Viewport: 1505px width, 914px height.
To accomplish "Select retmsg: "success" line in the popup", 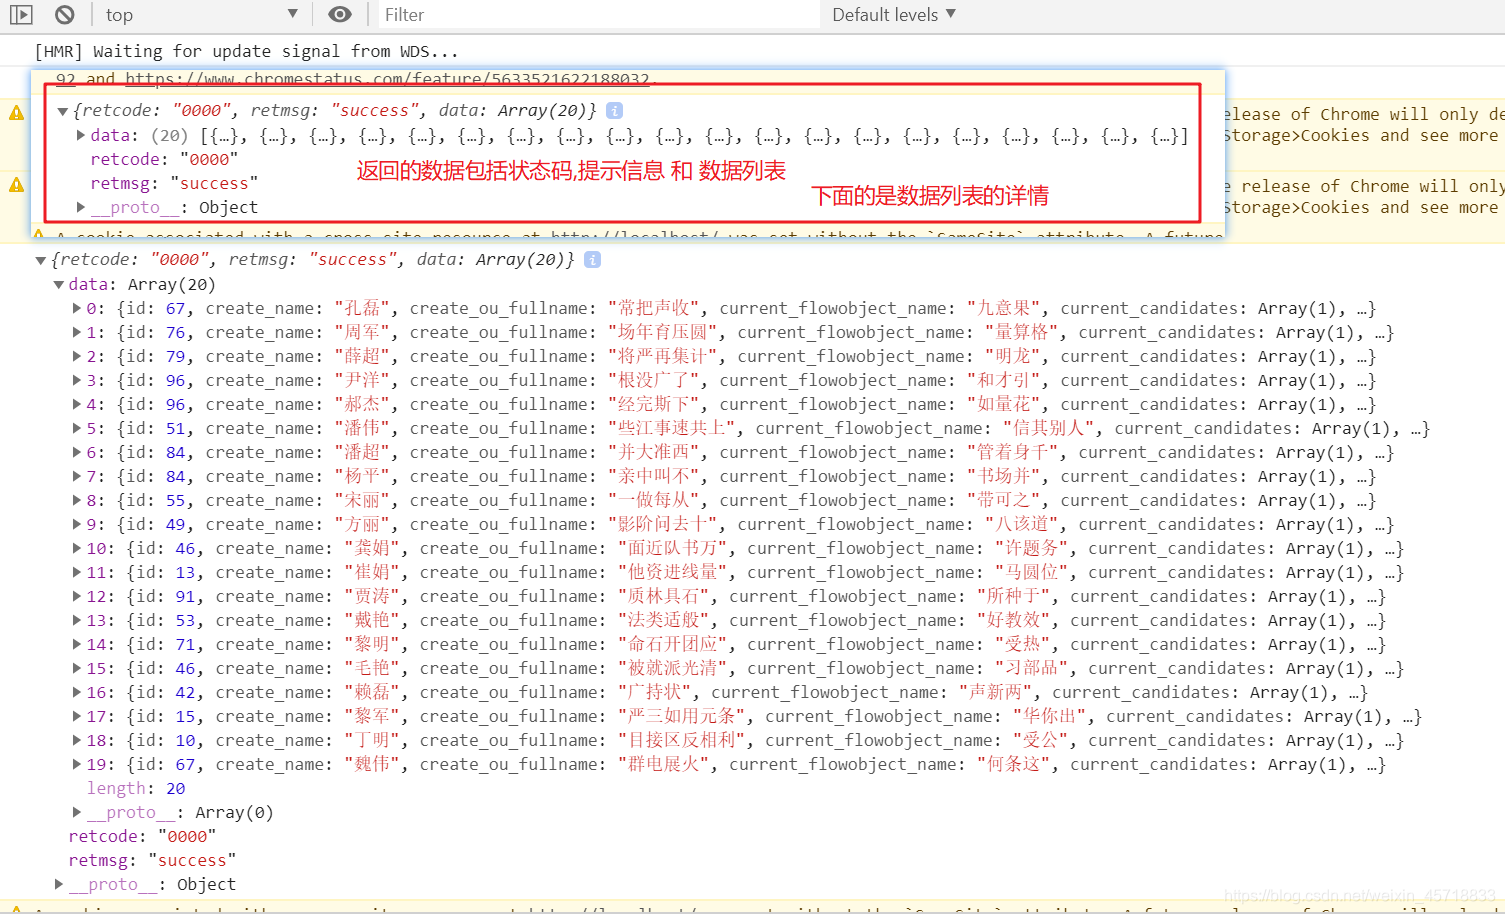I will (x=174, y=183).
